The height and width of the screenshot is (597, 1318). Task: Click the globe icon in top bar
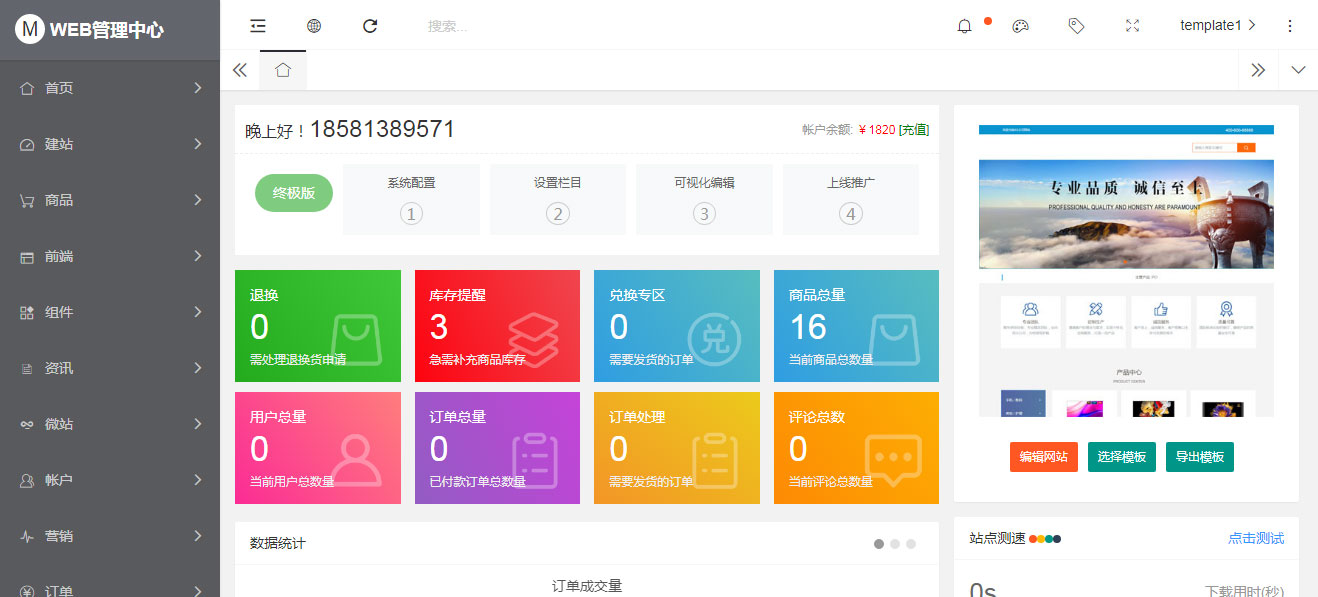point(314,25)
